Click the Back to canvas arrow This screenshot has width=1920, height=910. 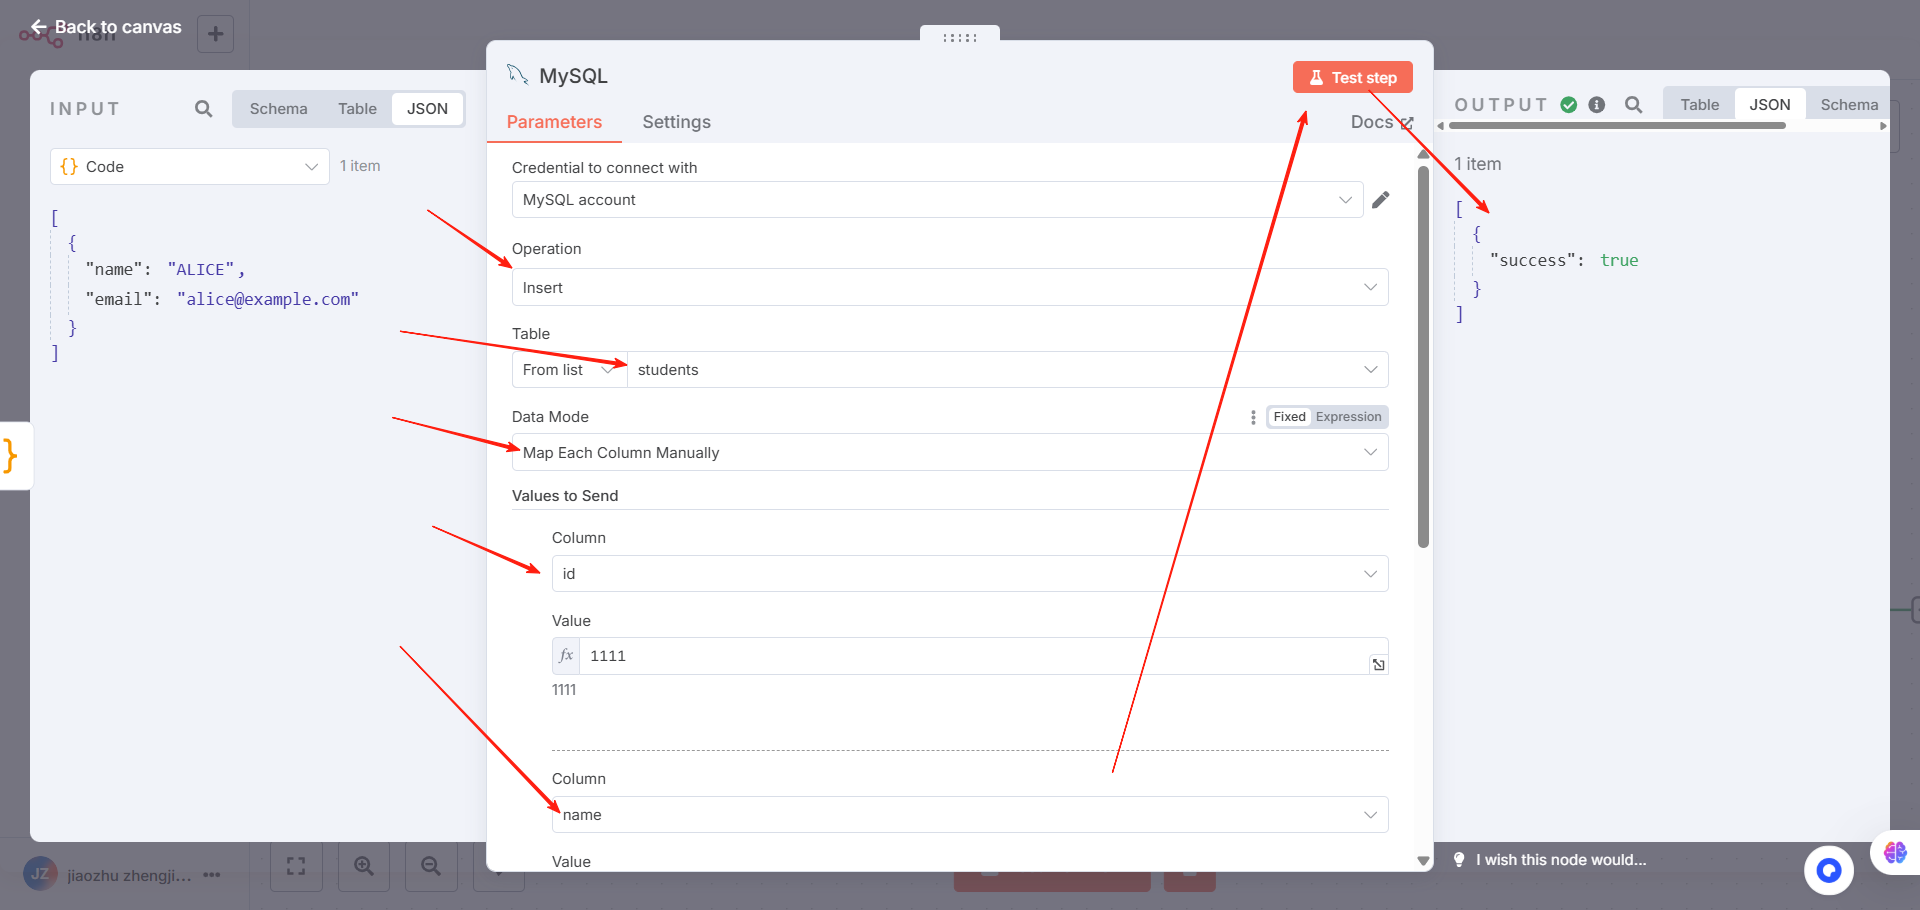coord(38,27)
